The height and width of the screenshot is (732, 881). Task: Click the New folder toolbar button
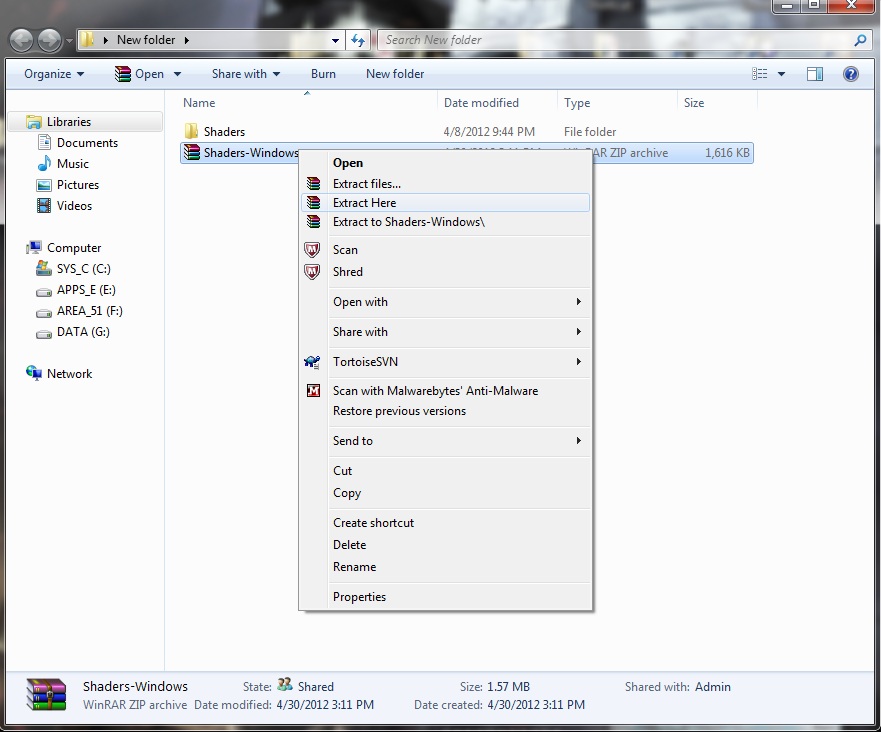point(395,74)
